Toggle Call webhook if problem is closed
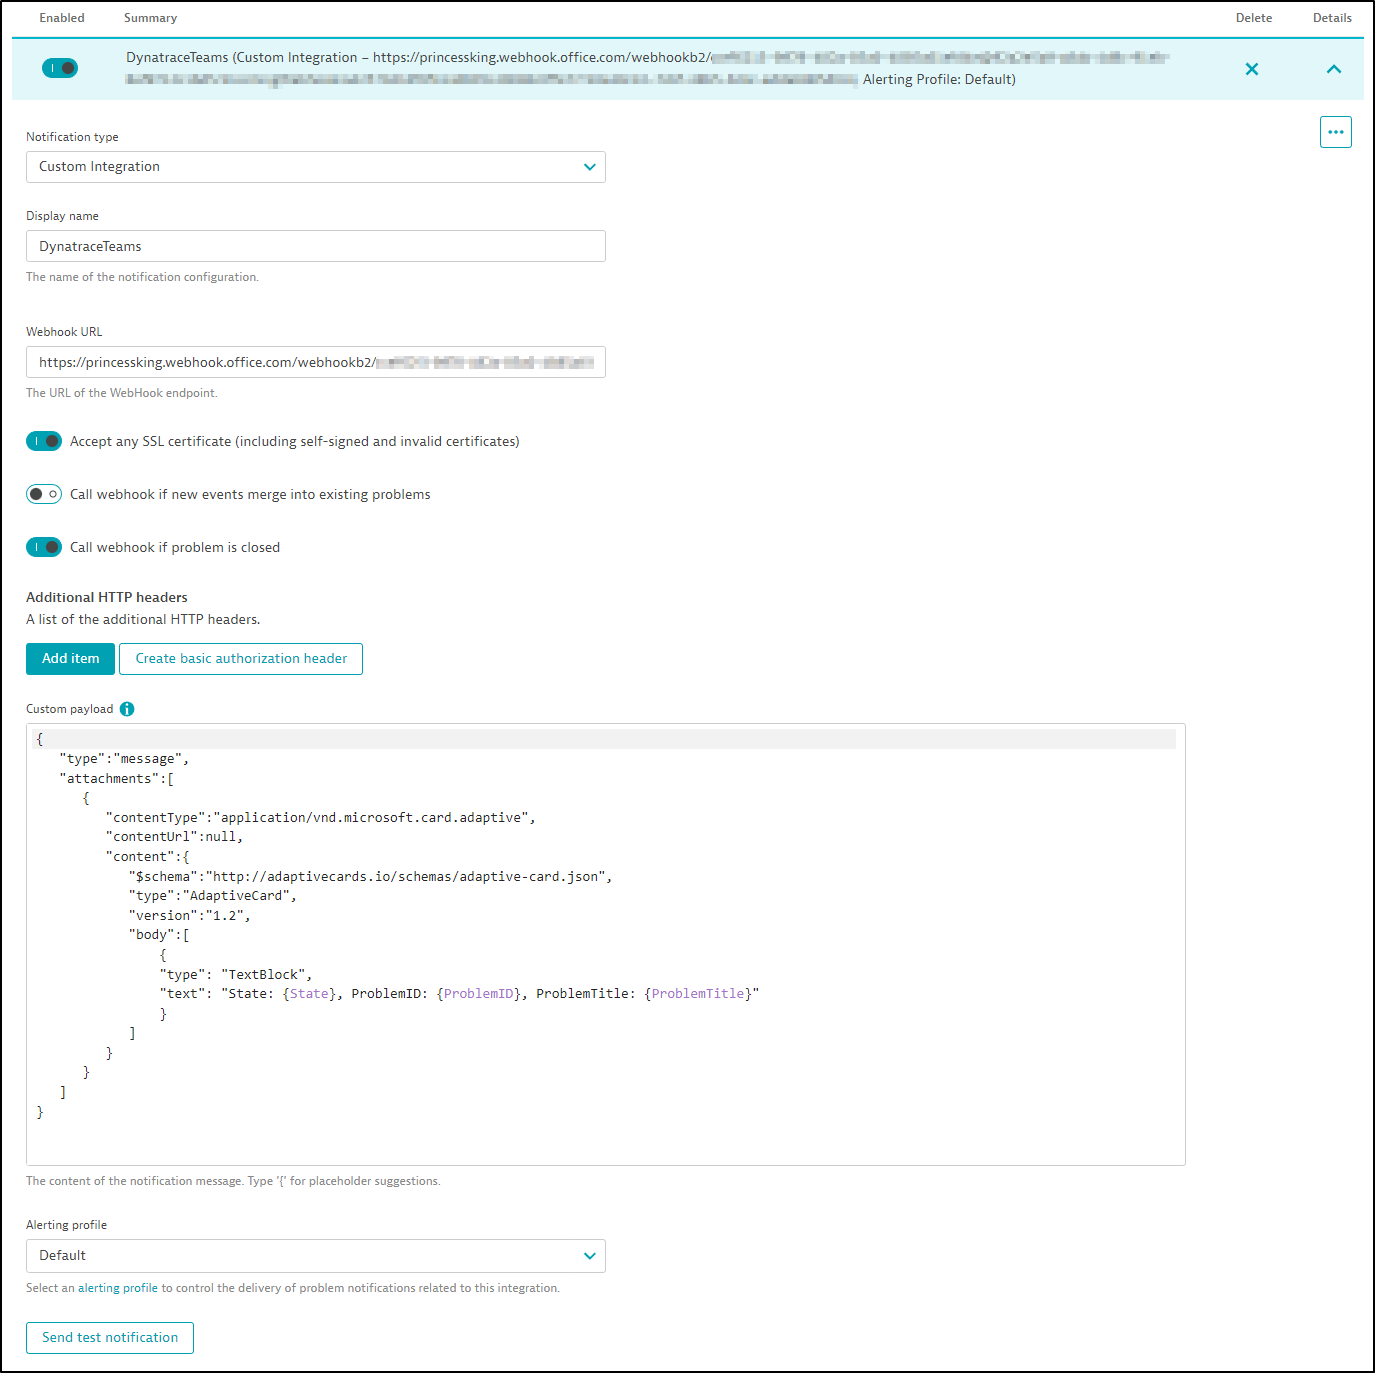The height and width of the screenshot is (1373, 1375). [x=44, y=547]
